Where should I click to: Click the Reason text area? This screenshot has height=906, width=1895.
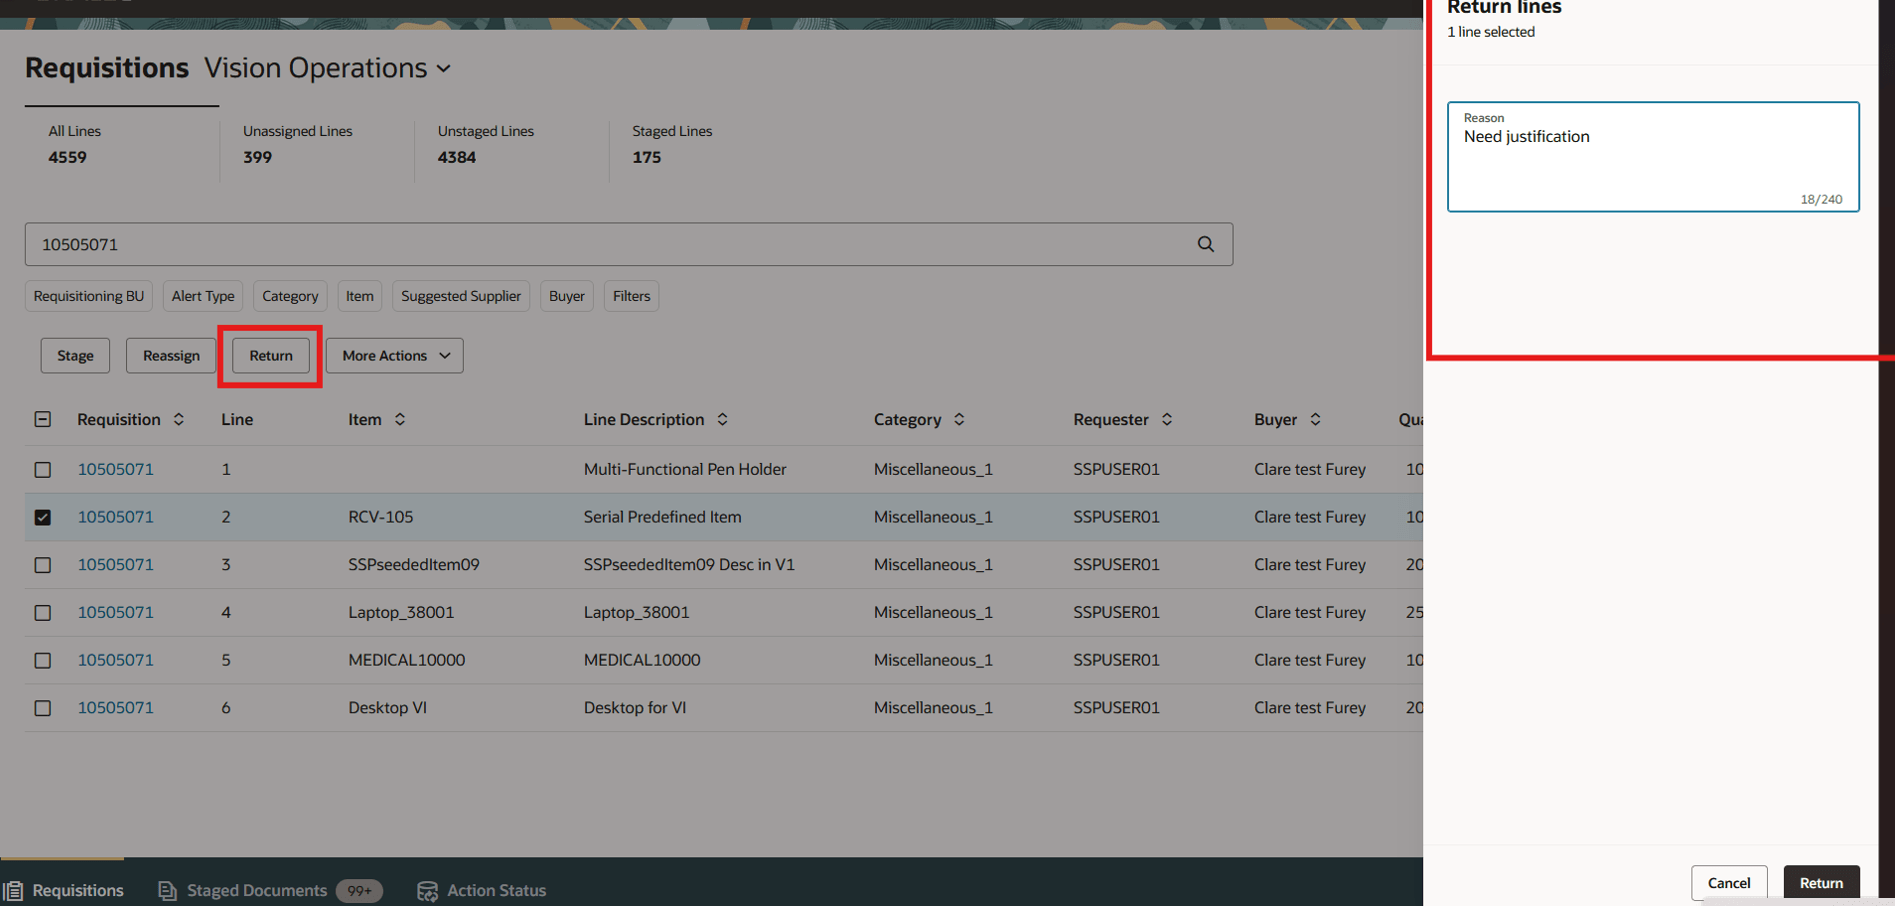[1653, 157]
